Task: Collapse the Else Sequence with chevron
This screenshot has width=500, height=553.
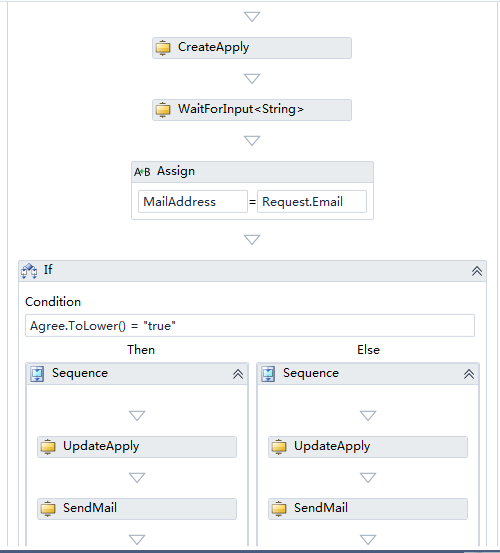Action: [x=469, y=374]
